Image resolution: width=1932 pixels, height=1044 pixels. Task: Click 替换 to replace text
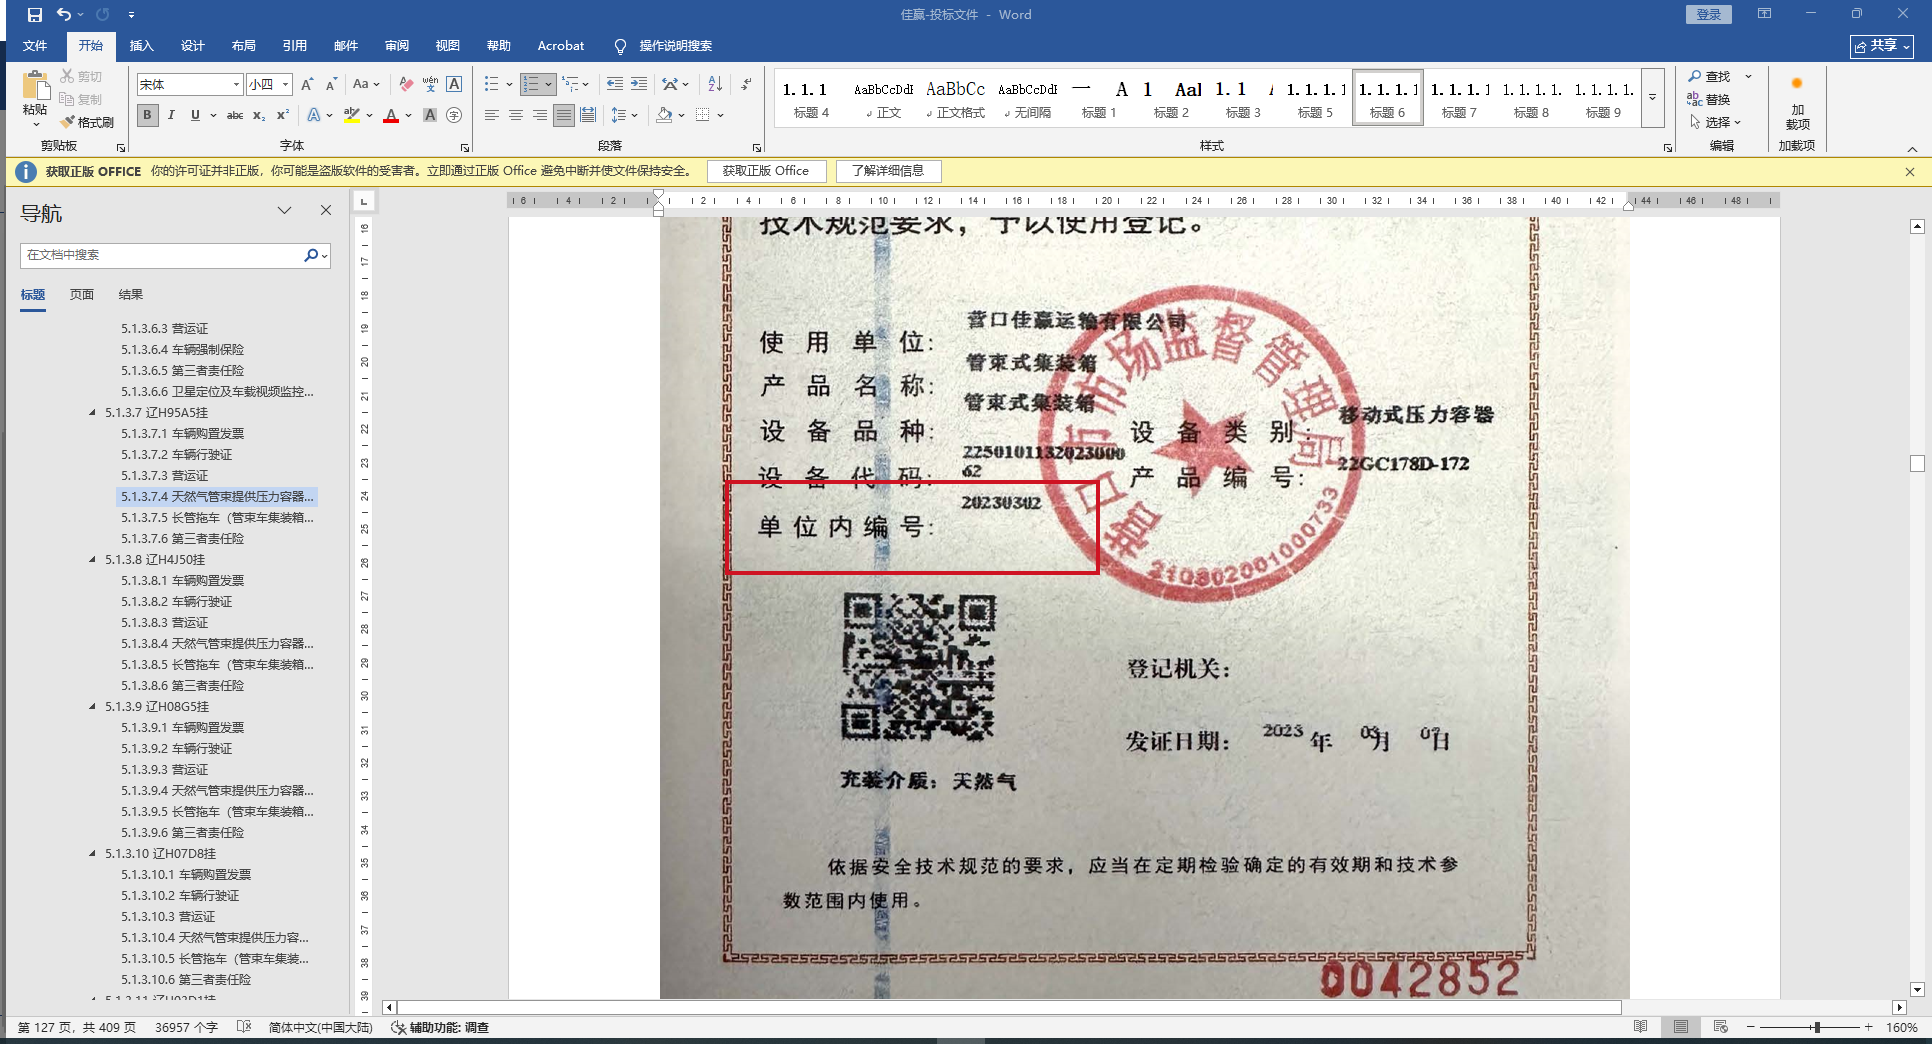pyautogui.click(x=1709, y=99)
